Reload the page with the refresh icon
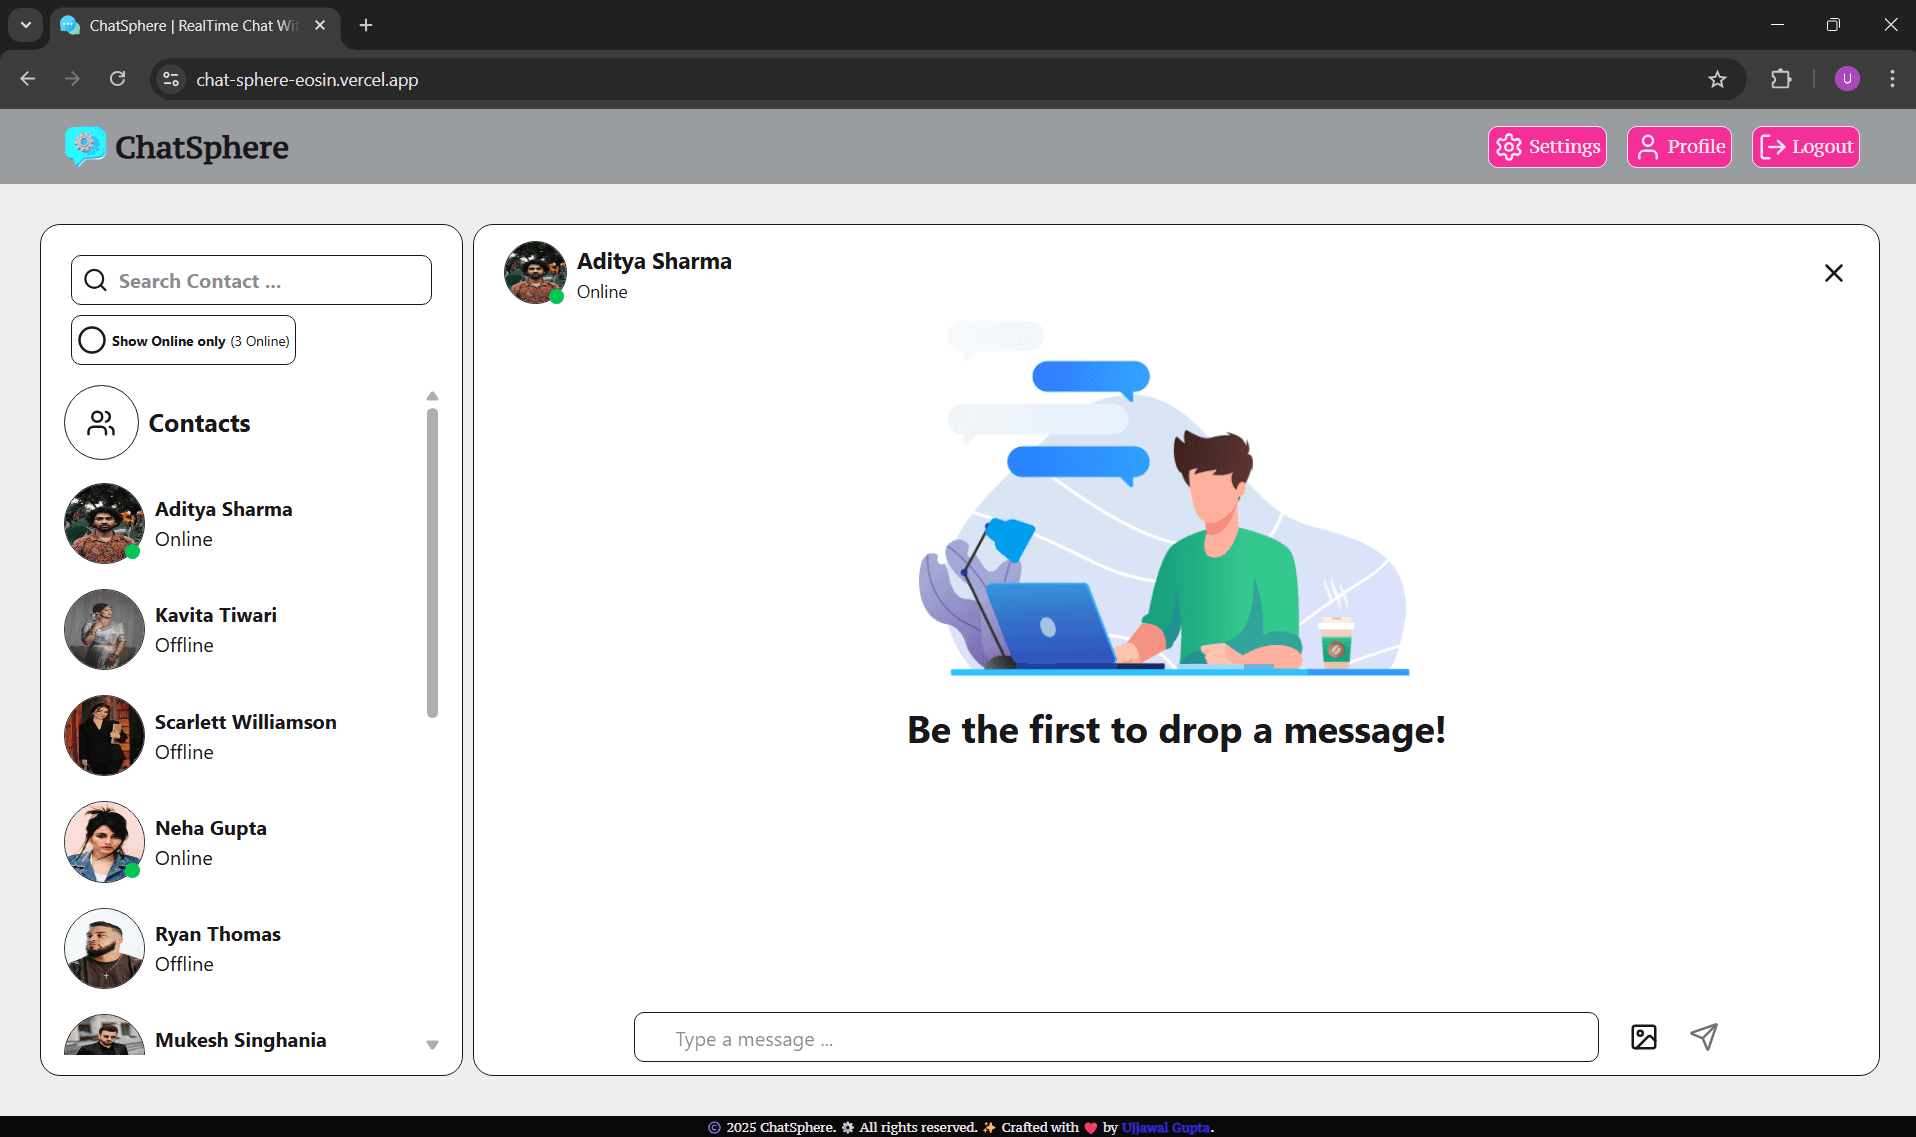This screenshot has height=1137, width=1916. tap(117, 79)
